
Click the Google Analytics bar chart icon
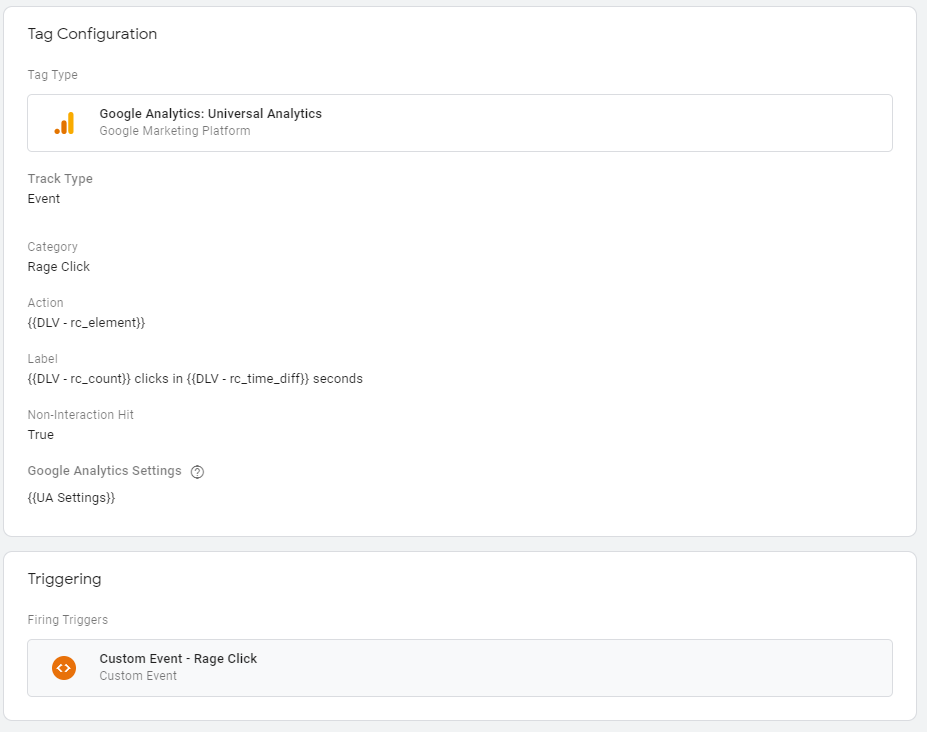pos(64,123)
